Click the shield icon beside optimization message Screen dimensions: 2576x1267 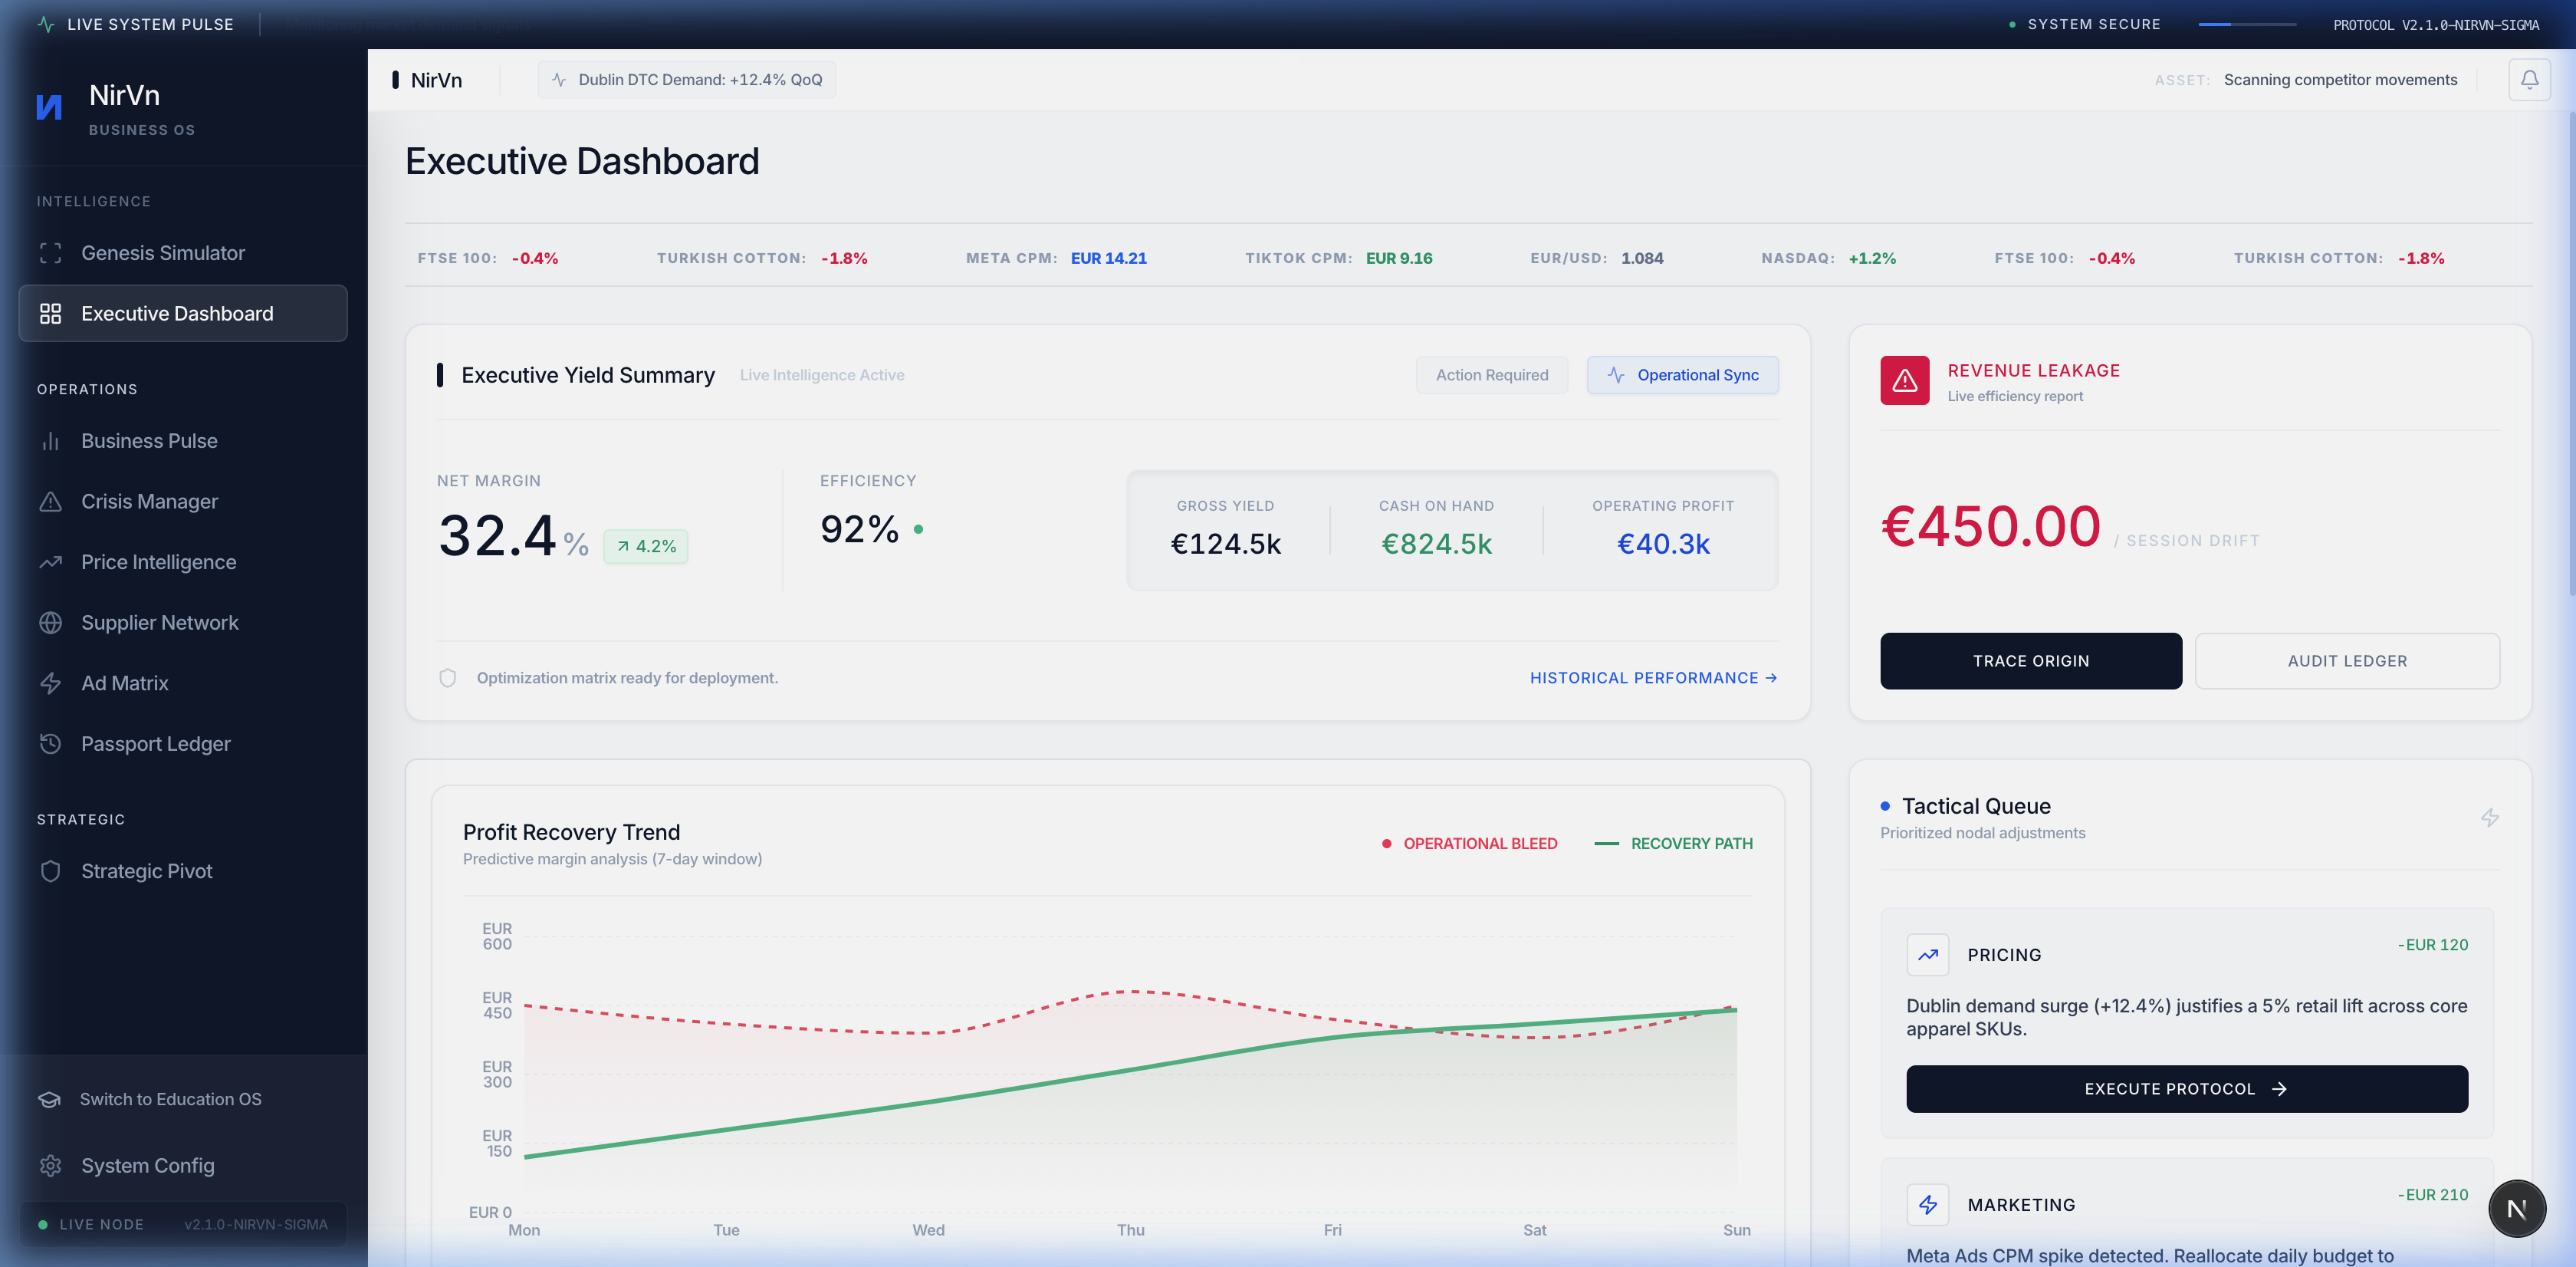[448, 678]
